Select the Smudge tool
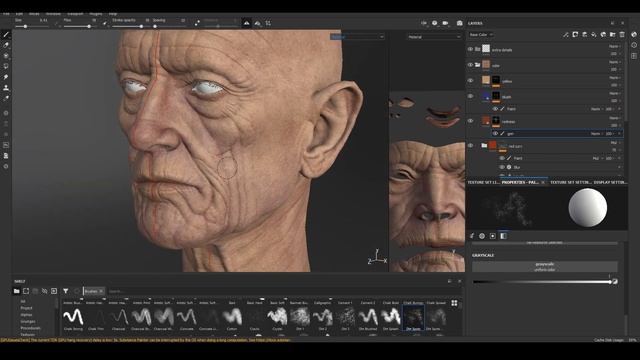 (x=6, y=77)
